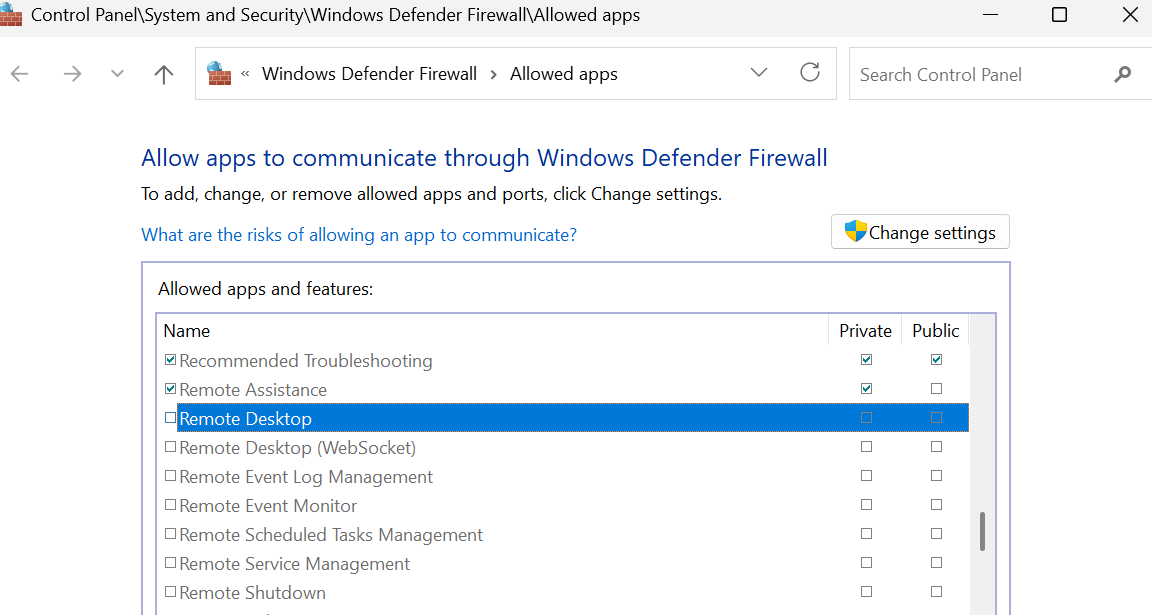Open the risks of allowing an app link
Viewport: 1152px width, 615px height.
359,234
